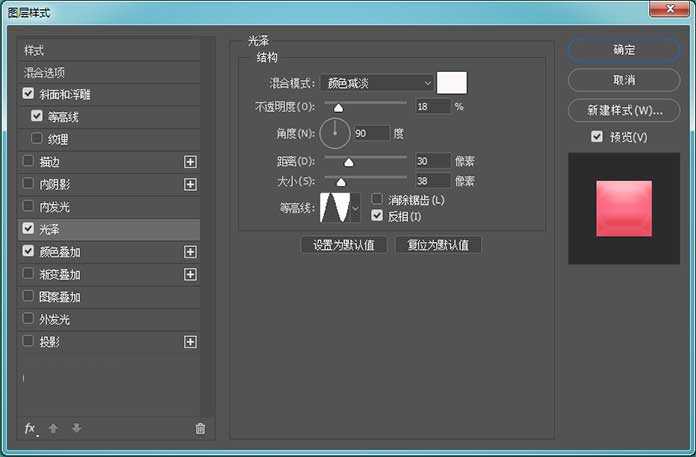Uncheck the 反相 checkbox
This screenshot has width=696, height=457.
(x=377, y=215)
